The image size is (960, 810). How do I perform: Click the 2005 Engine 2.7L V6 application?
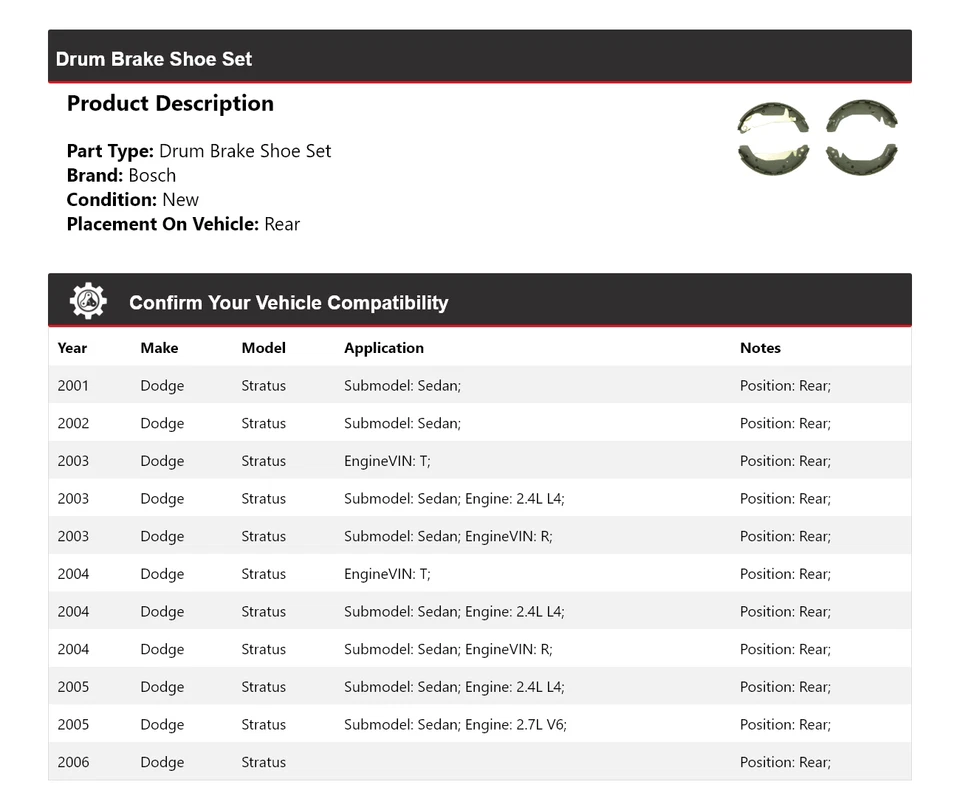pos(455,725)
